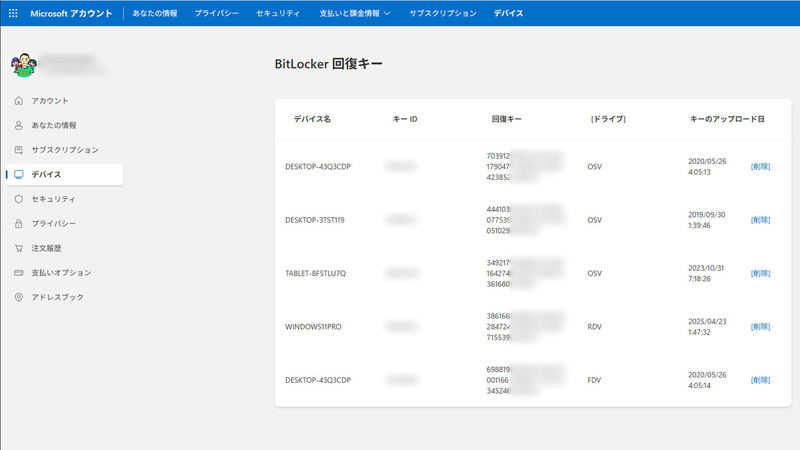Viewport: 800px width, 450px height.
Task: Open プライバシー in top navigation
Action: tap(216, 13)
